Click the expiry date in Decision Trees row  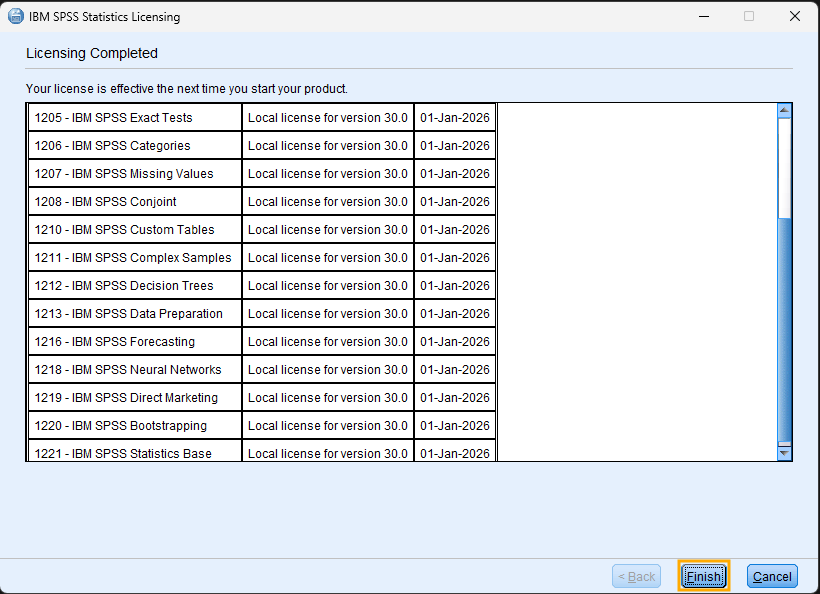click(x=455, y=285)
